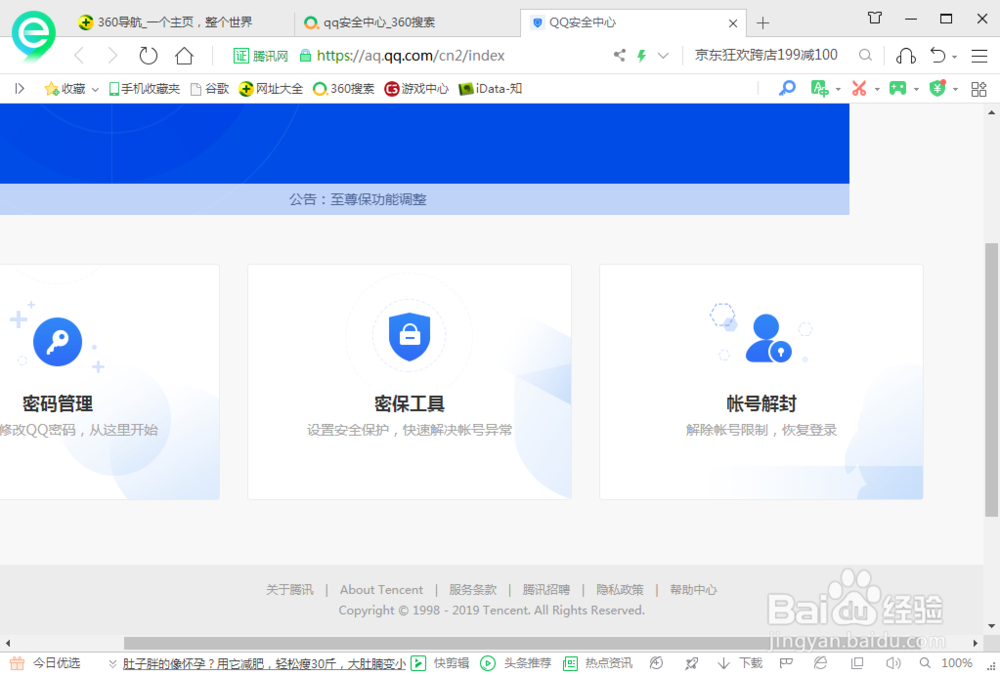Open the 谷歌 bookmark
Viewport: 1000px width, 675px height.
(x=210, y=89)
